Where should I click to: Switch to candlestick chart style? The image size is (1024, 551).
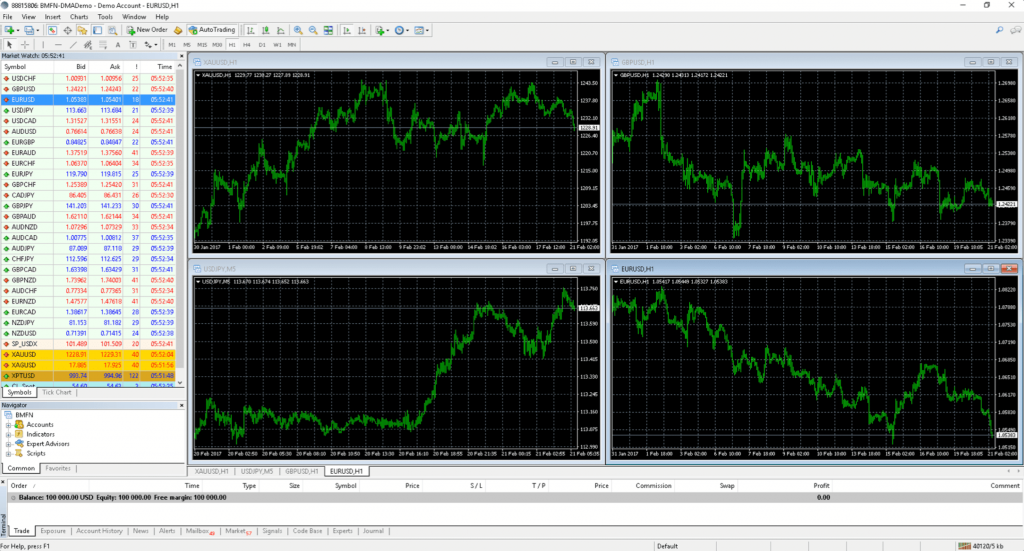[x=266, y=30]
